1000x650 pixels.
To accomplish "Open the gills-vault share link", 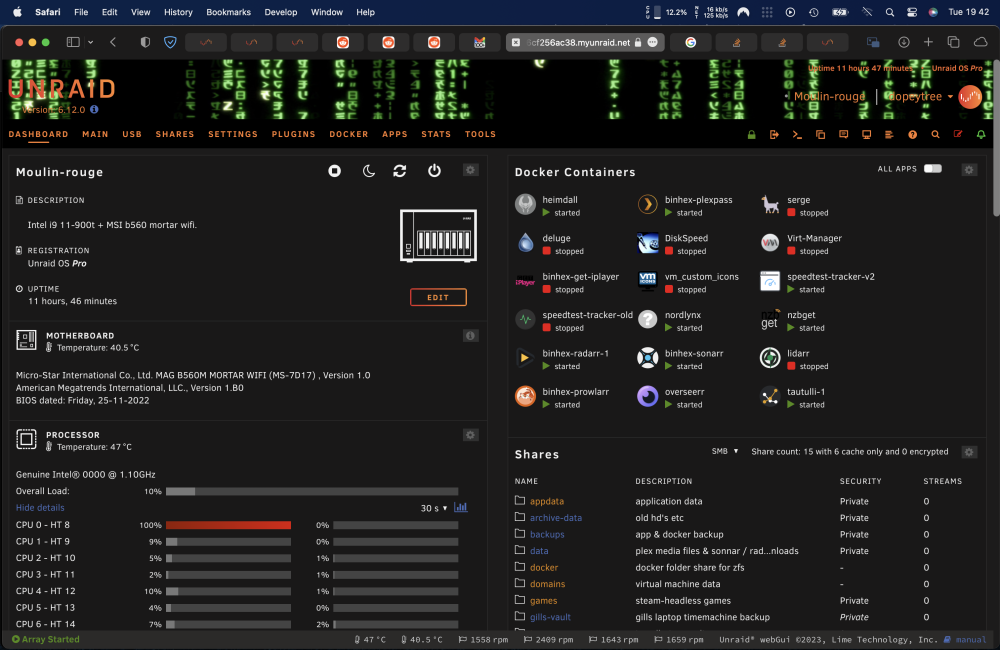I will point(550,617).
